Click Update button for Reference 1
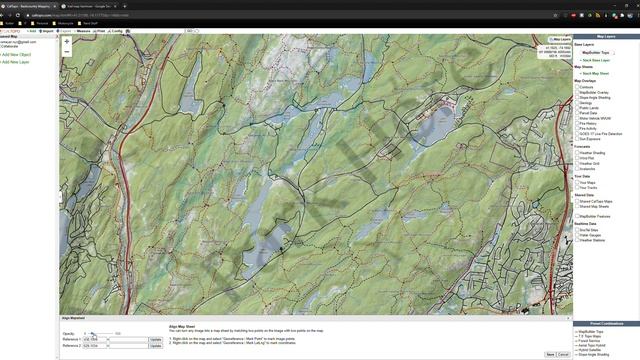This screenshot has height=360, width=640. pyautogui.click(x=156, y=340)
